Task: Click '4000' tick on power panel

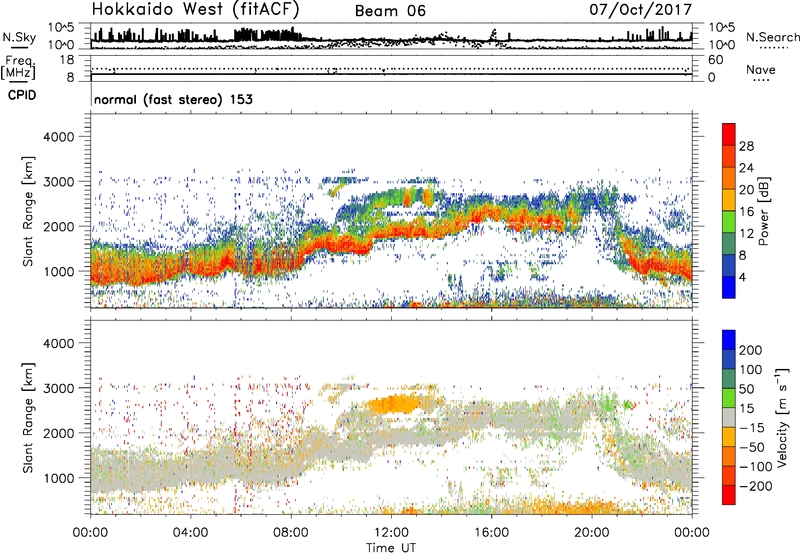Action: click(x=58, y=137)
